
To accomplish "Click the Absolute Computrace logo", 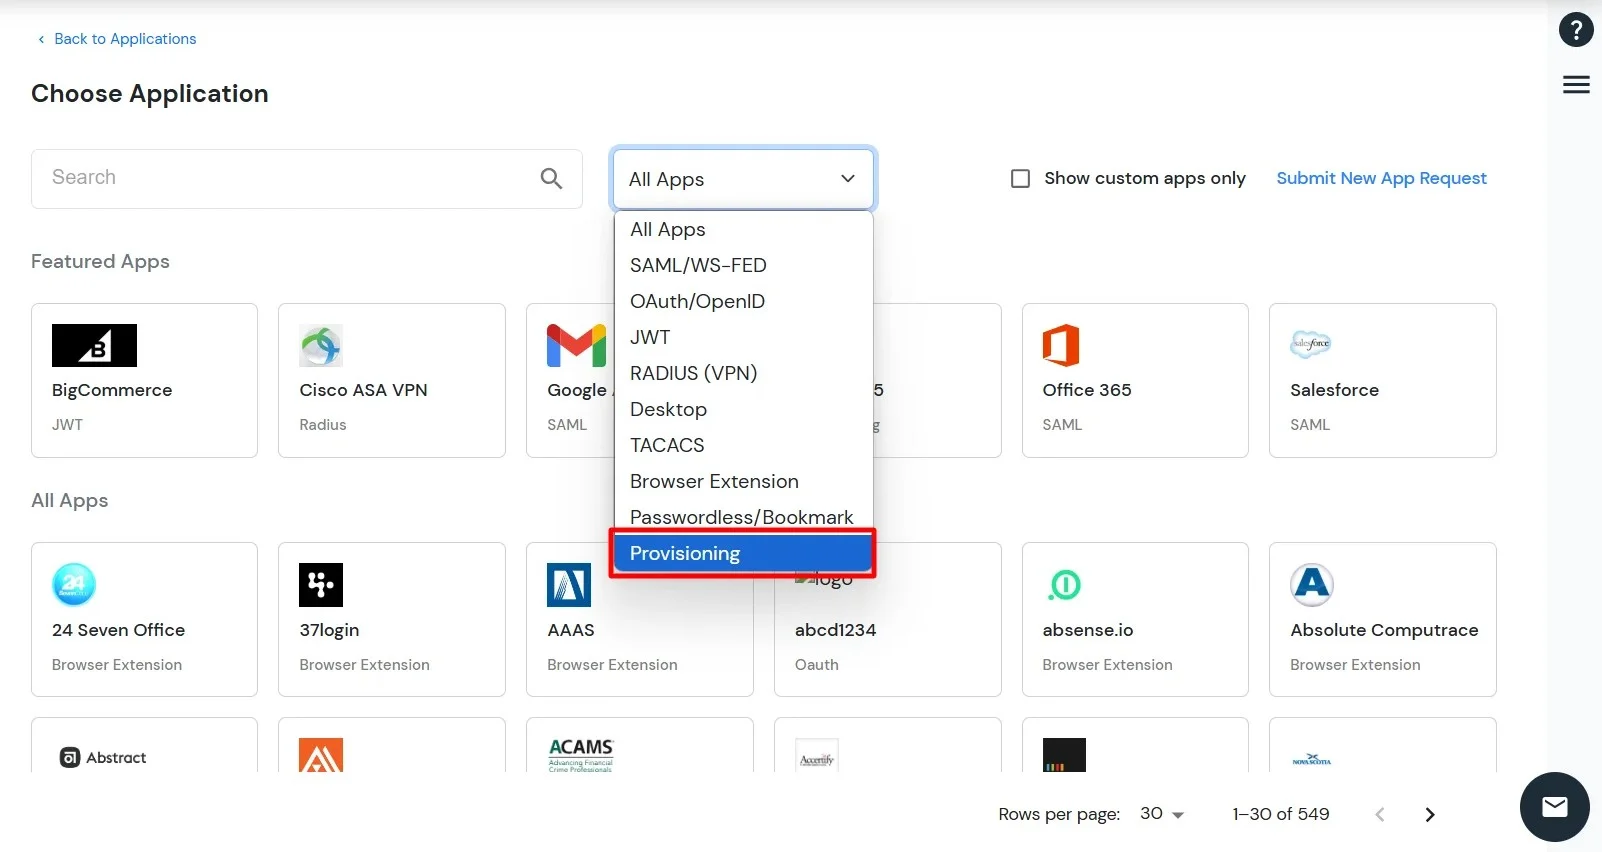I will [1312, 585].
